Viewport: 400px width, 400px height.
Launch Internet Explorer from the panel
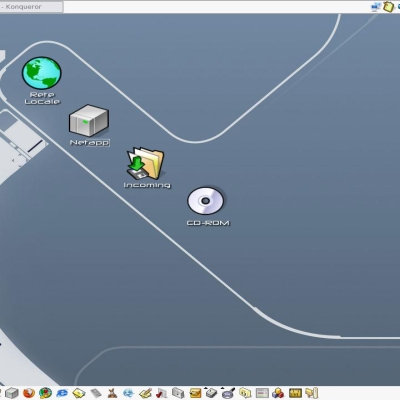[x=62, y=393]
